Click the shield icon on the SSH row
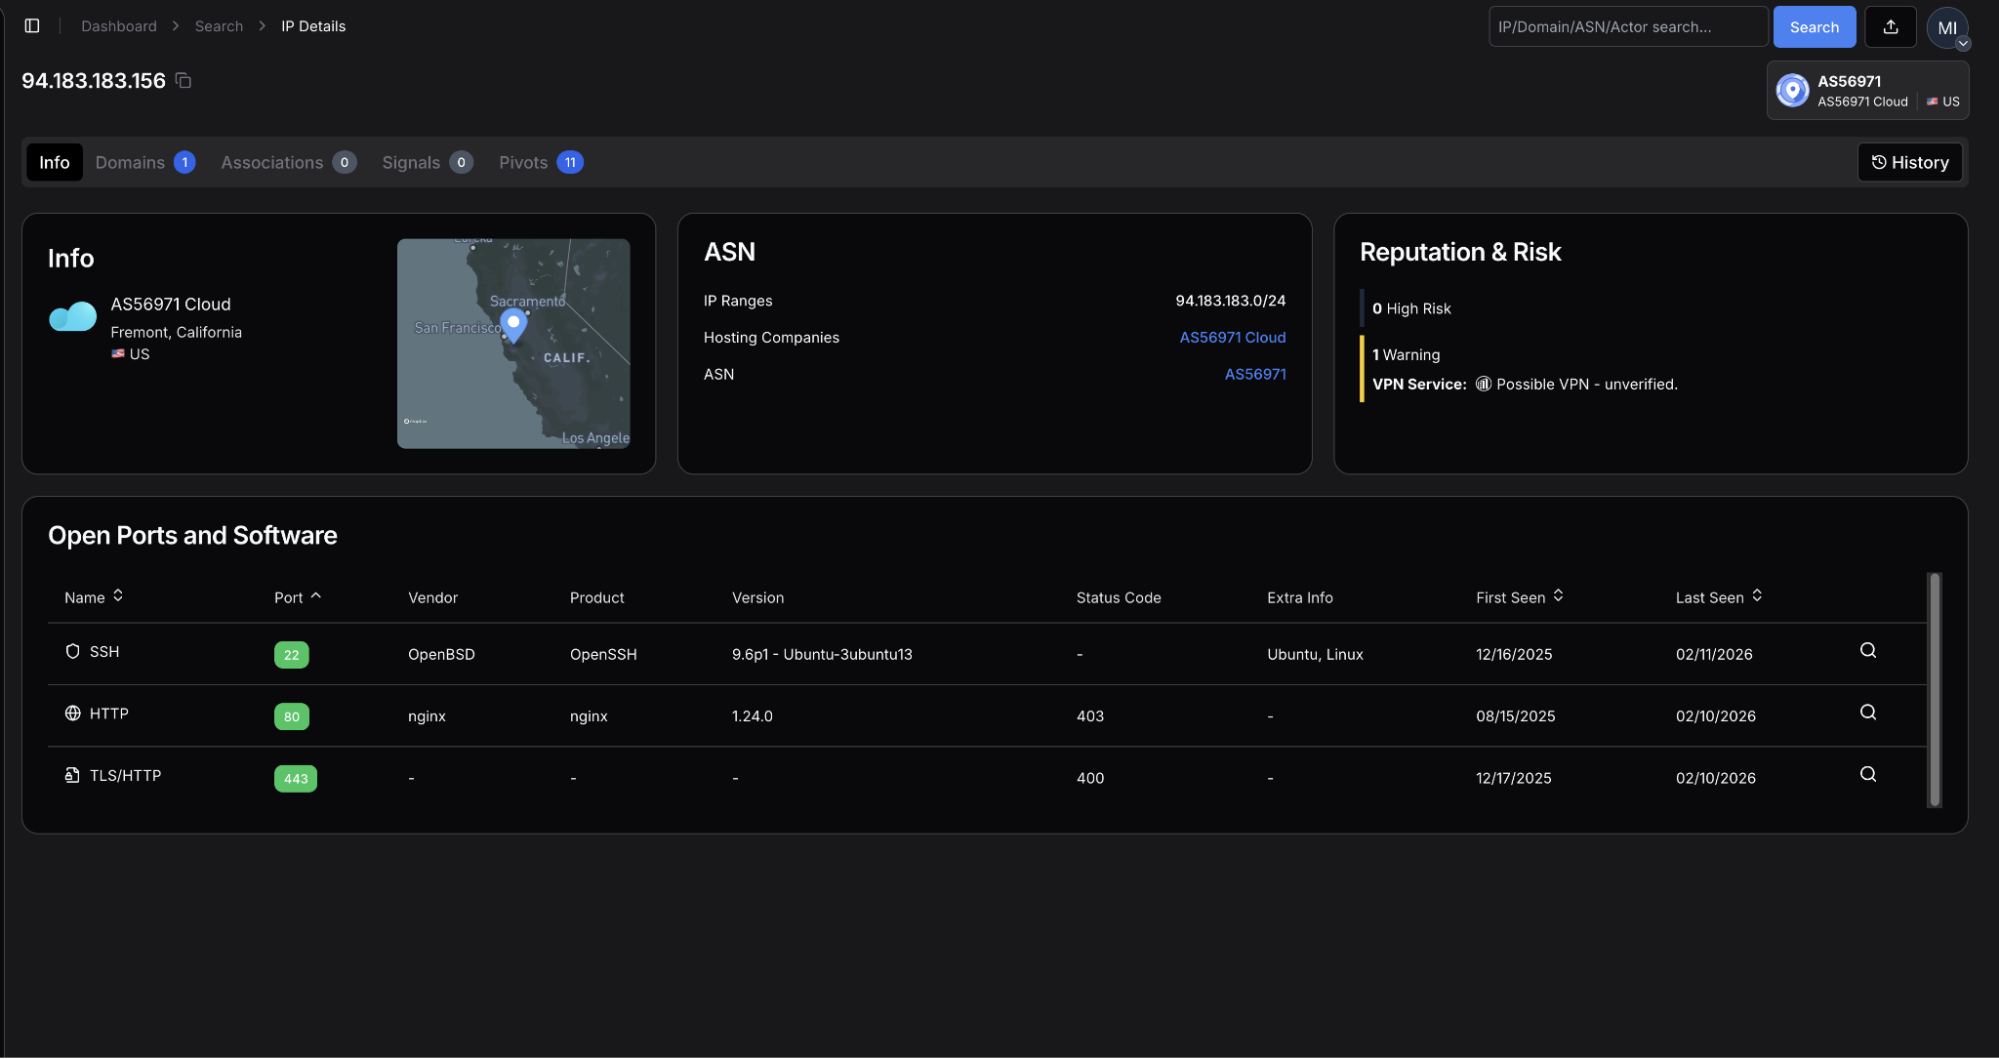1999x1059 pixels. click(x=73, y=650)
